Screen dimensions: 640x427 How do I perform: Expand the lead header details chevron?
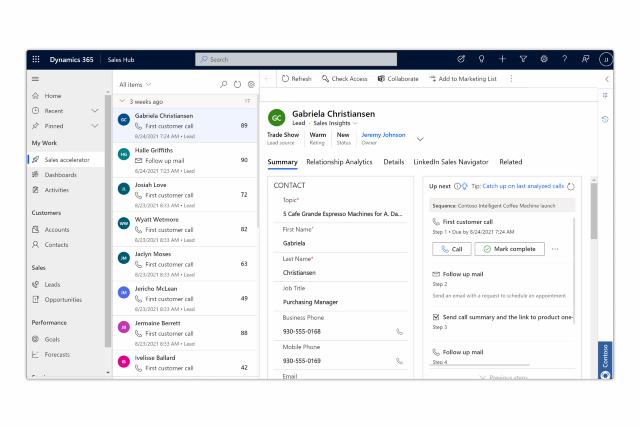point(420,138)
